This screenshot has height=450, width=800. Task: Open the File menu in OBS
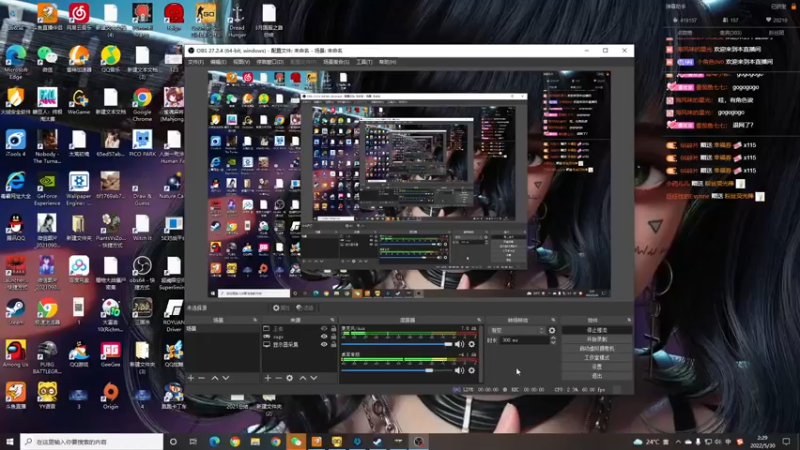tap(195, 62)
